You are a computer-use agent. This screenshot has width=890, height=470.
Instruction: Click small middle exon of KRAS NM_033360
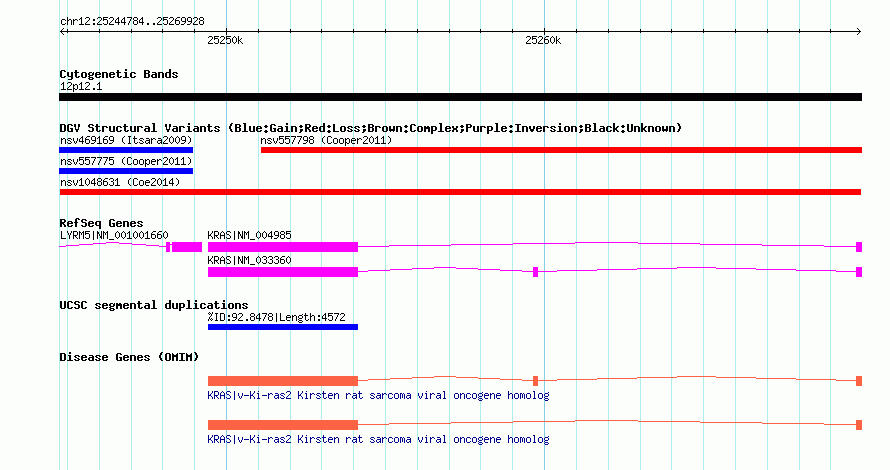tap(535, 272)
